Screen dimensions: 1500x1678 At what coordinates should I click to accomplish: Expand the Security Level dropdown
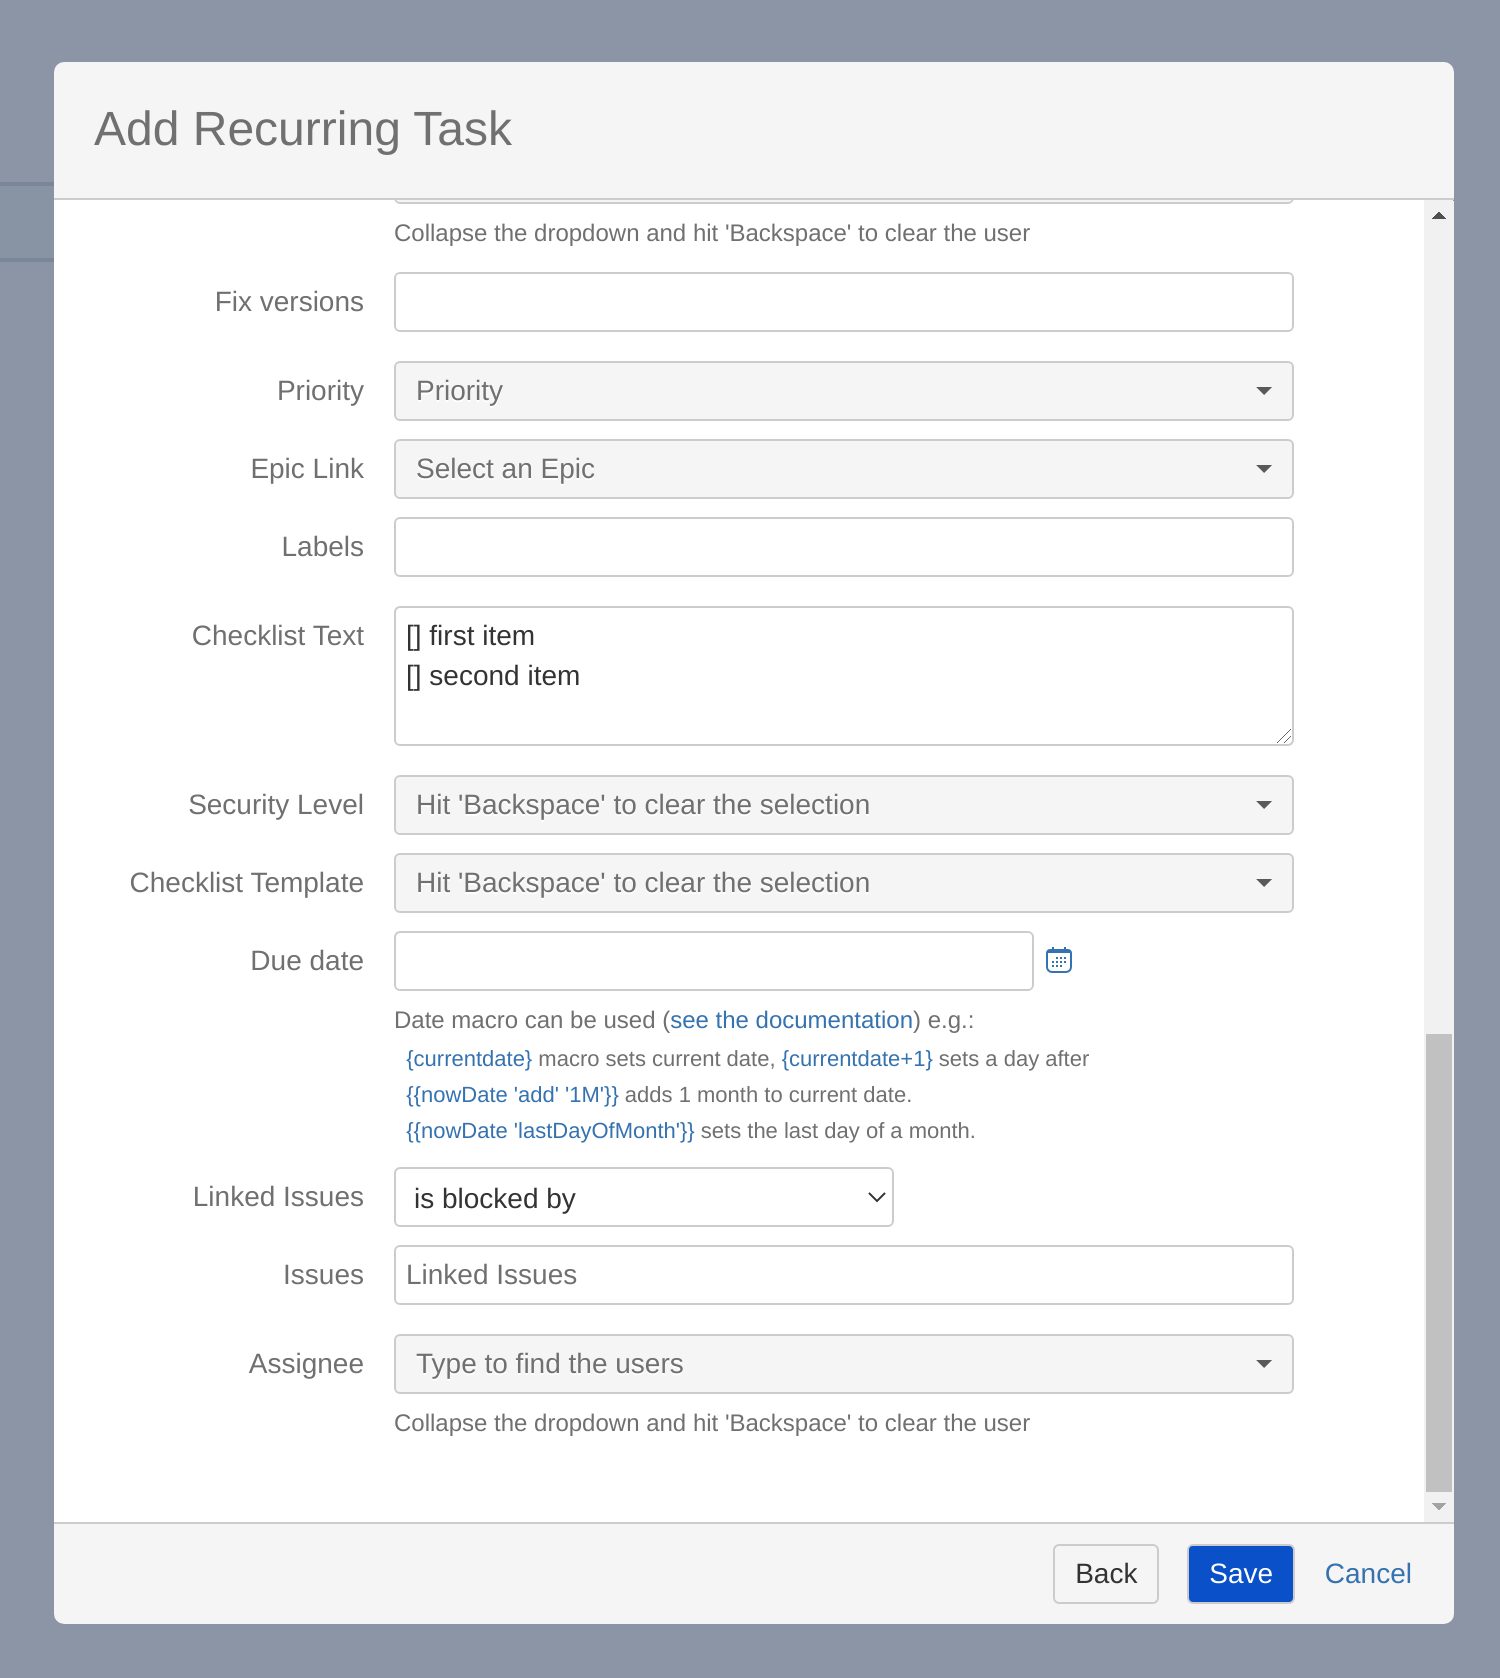click(843, 805)
